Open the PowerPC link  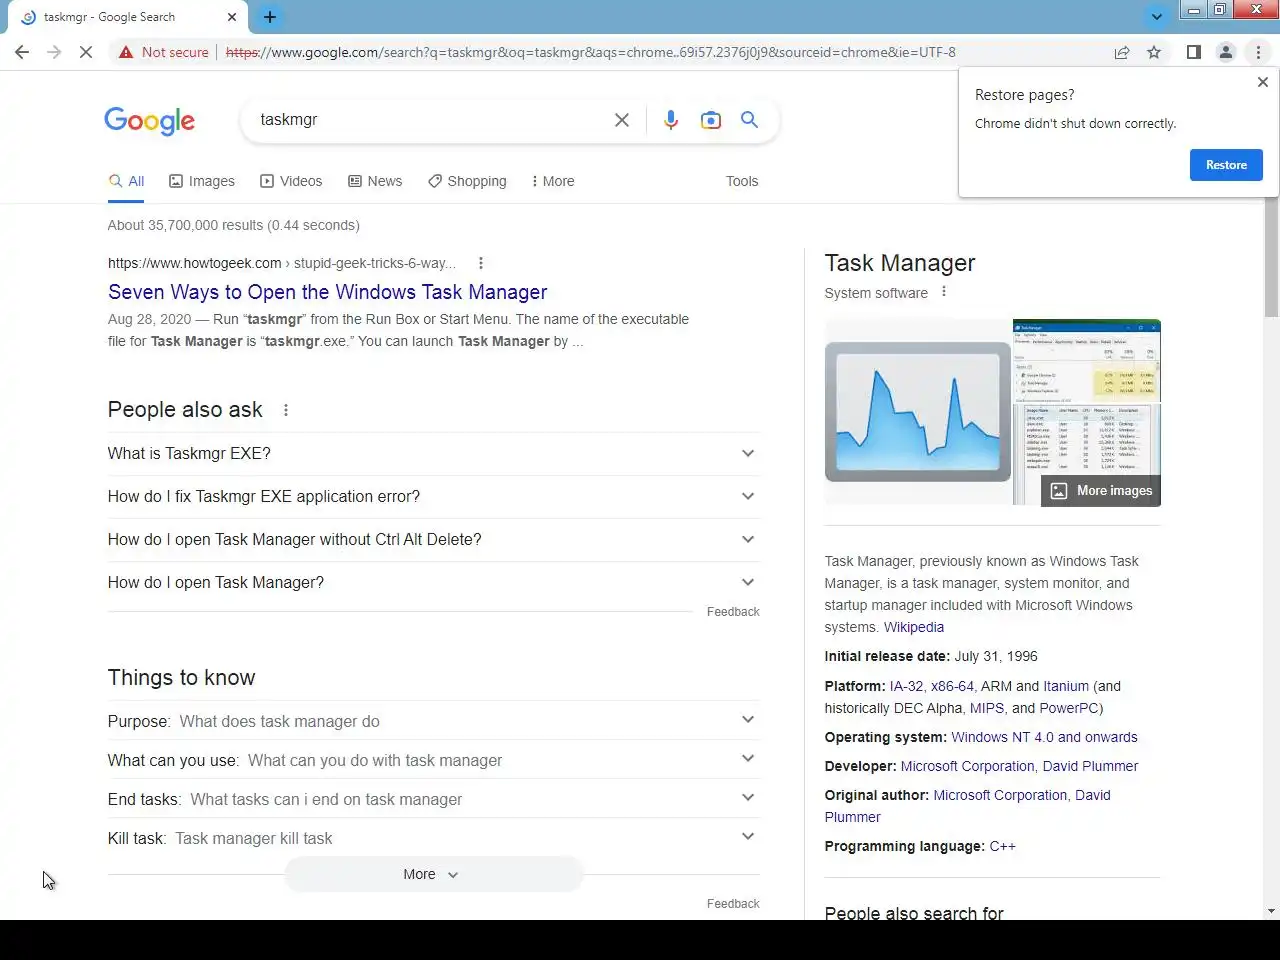coord(1069,708)
